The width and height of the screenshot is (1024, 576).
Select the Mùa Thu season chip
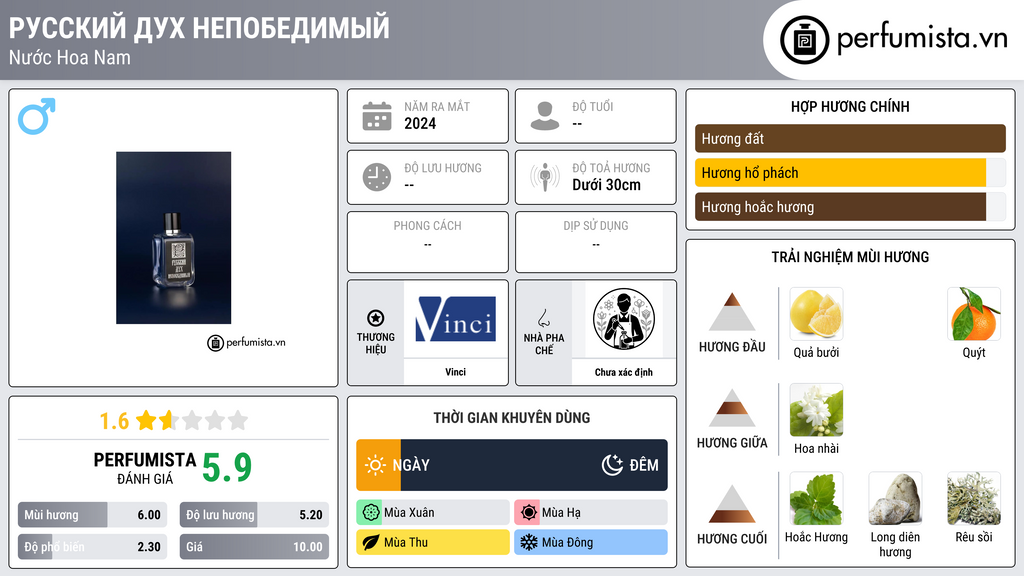433,542
